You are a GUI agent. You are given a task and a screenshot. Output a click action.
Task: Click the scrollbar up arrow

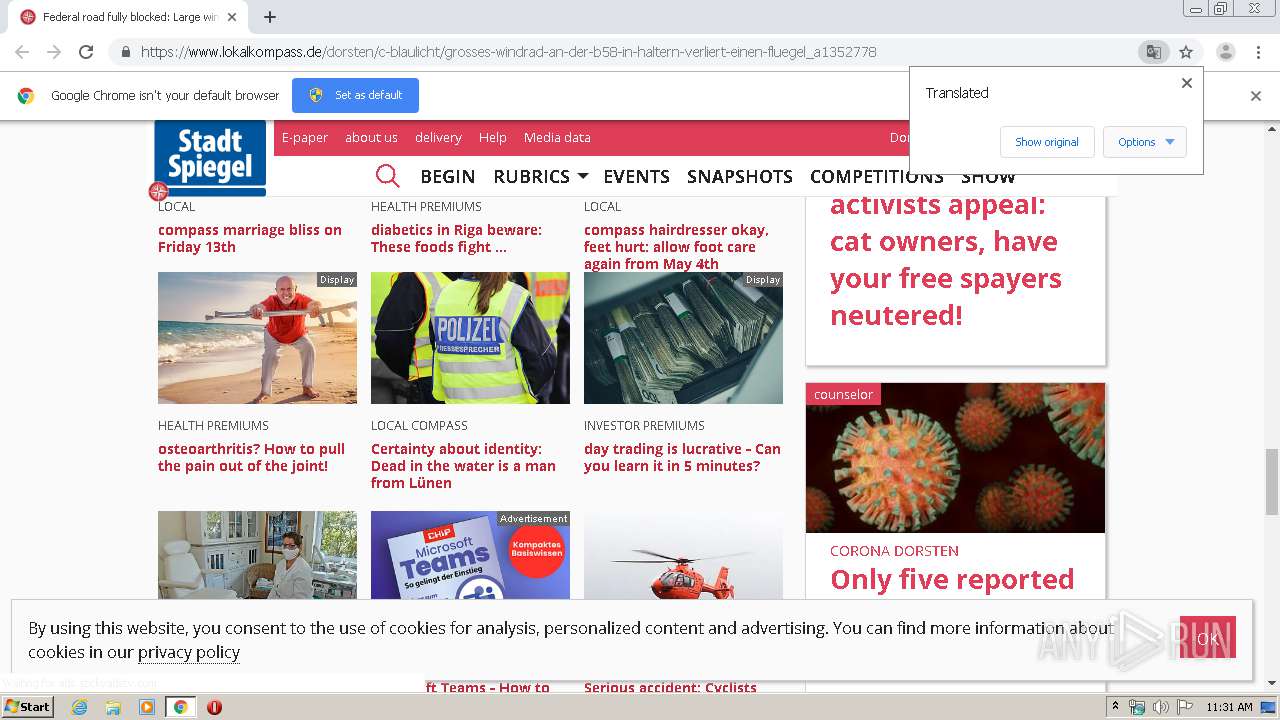tap(1272, 128)
